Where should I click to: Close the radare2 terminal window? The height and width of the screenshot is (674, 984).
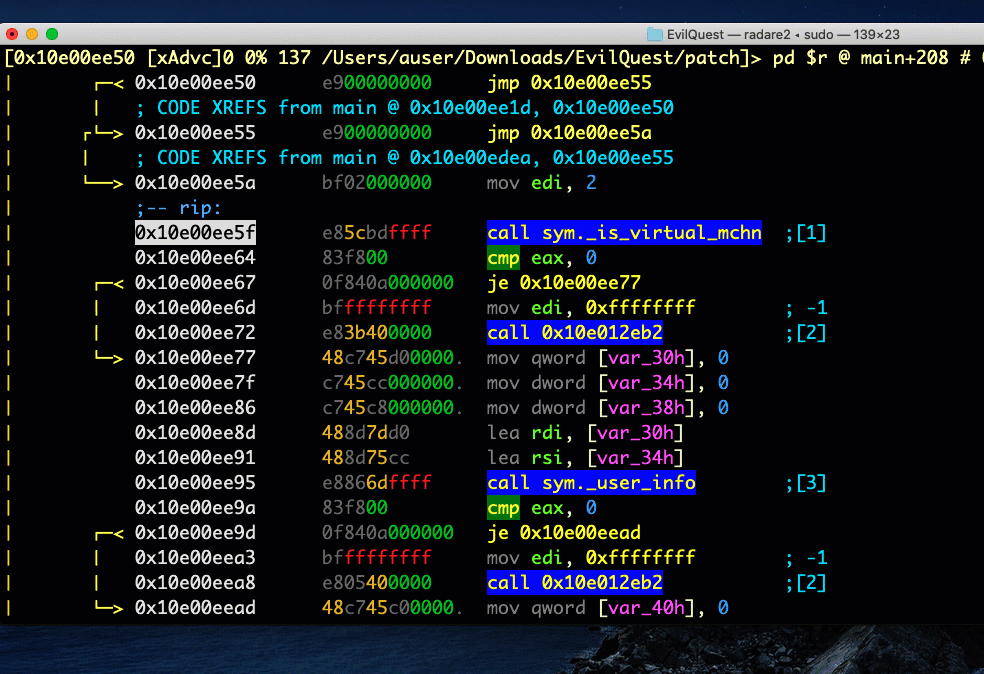(x=12, y=34)
